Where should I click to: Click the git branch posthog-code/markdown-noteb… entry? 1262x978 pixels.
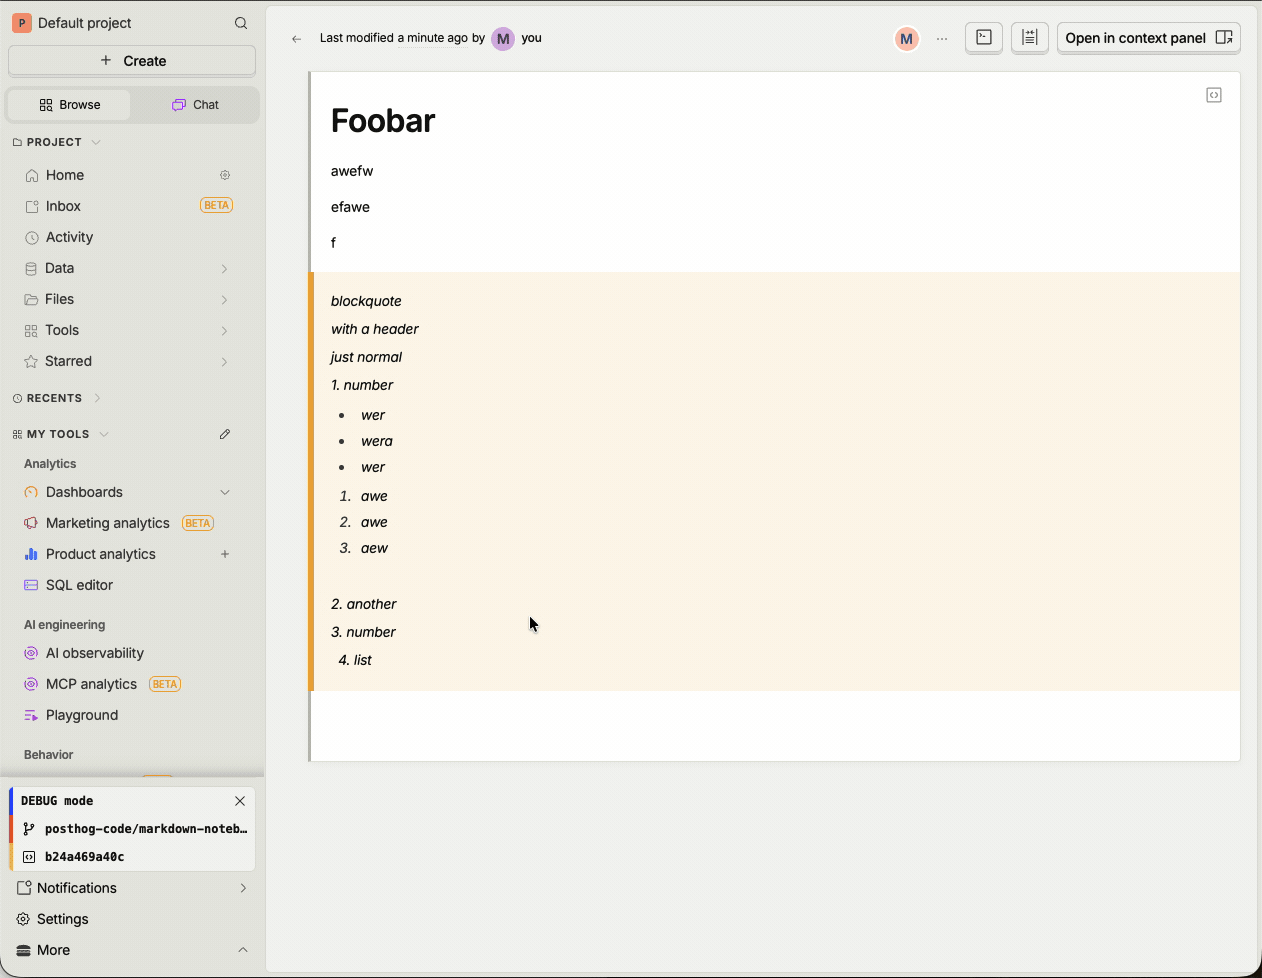pyautogui.click(x=134, y=829)
